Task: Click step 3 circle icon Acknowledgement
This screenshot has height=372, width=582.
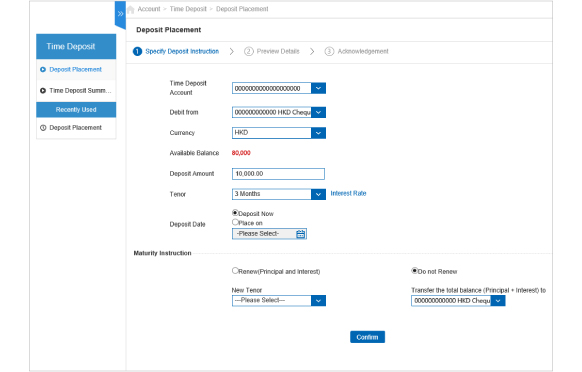Action: (329, 51)
